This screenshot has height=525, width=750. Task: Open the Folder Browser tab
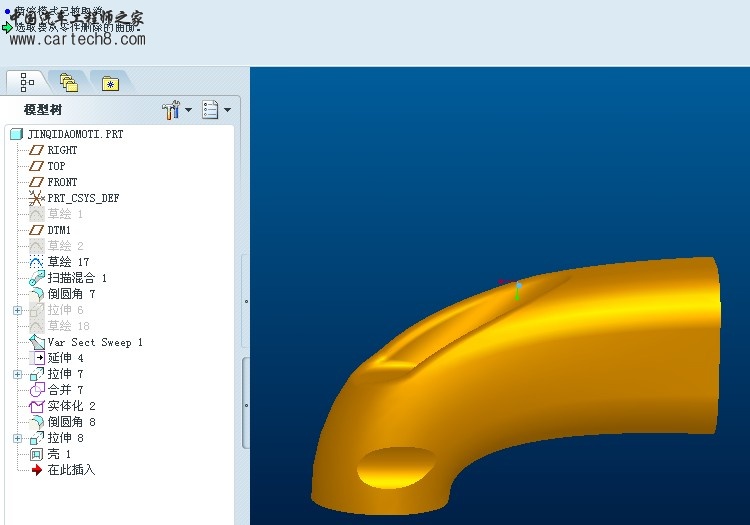68,81
